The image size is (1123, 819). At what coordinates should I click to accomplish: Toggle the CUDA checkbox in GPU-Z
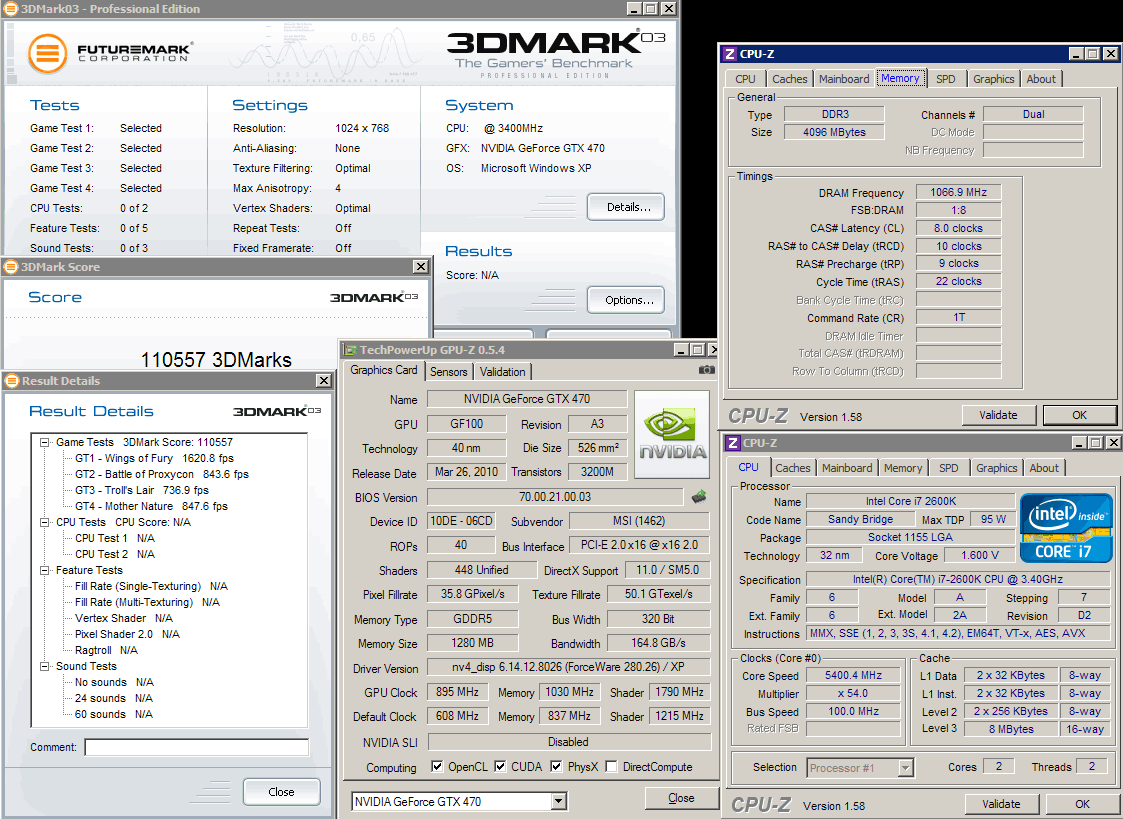click(500, 767)
